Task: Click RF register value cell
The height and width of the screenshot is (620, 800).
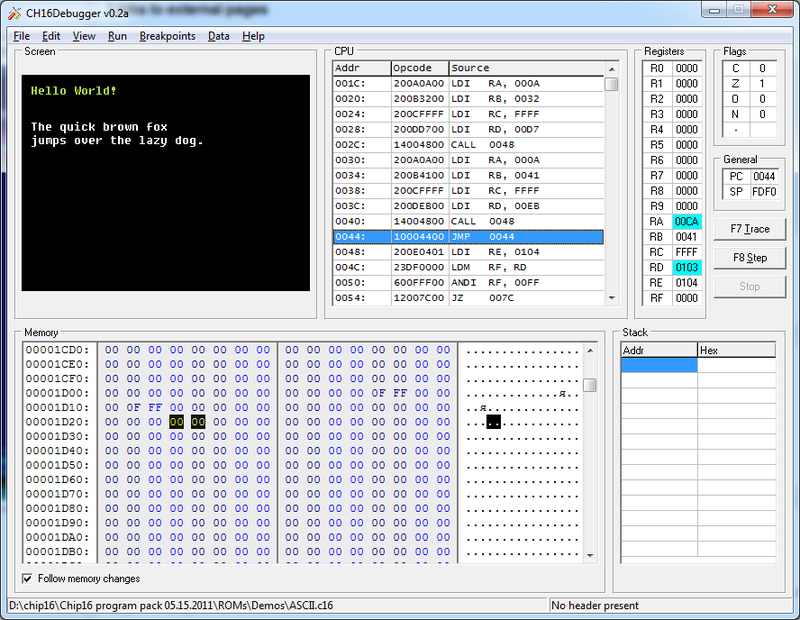Action: [687, 298]
